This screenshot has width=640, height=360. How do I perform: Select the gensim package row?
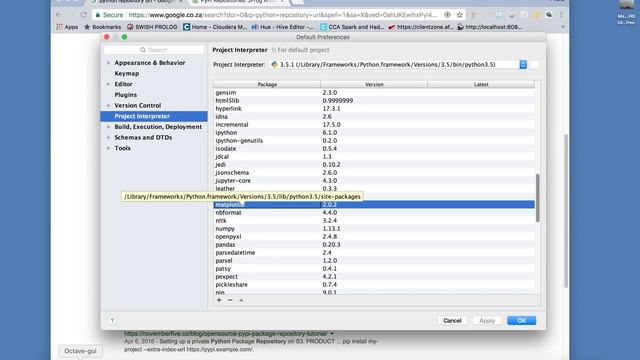tap(374, 93)
